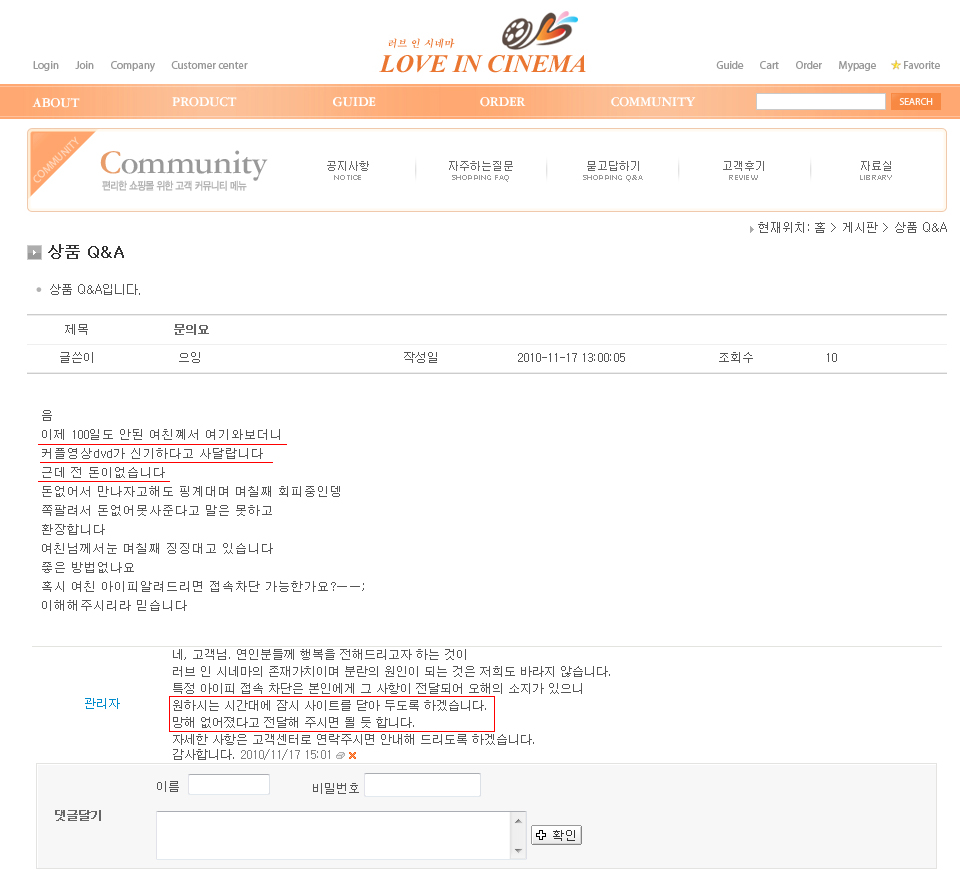Viewport: 960px width, 870px height.
Task: Click the Login link
Action: point(46,65)
